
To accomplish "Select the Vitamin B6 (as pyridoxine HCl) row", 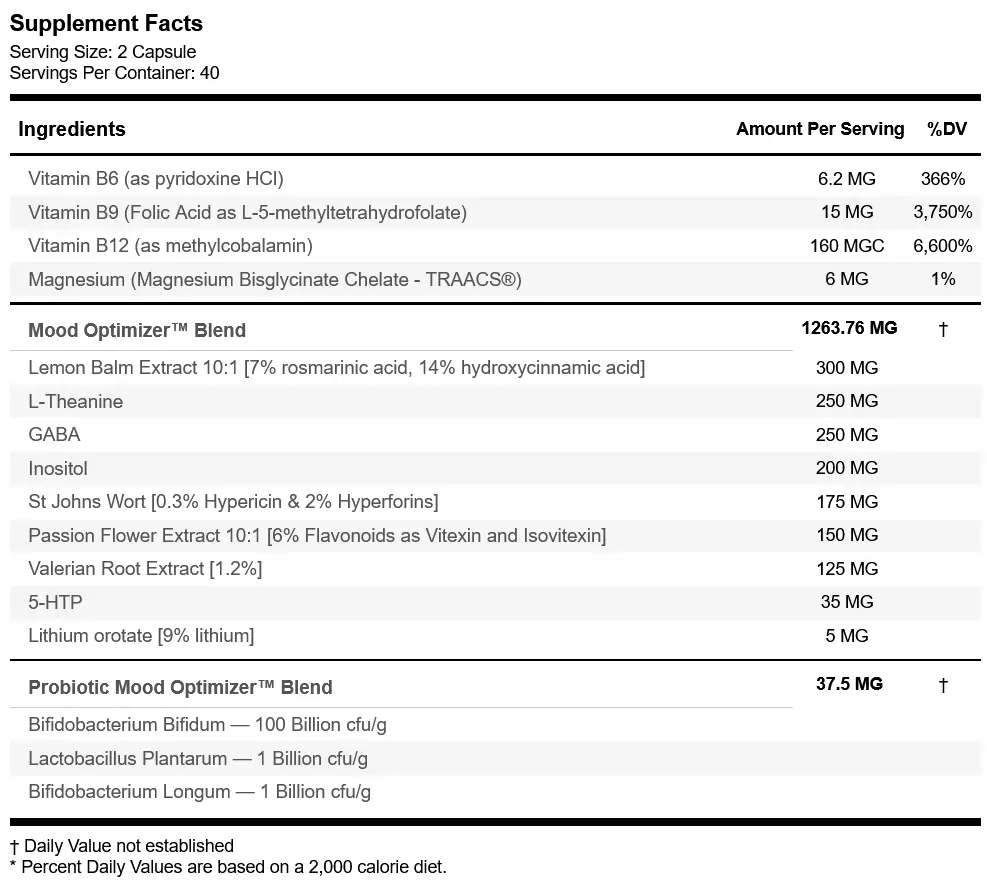I will 495,179.
